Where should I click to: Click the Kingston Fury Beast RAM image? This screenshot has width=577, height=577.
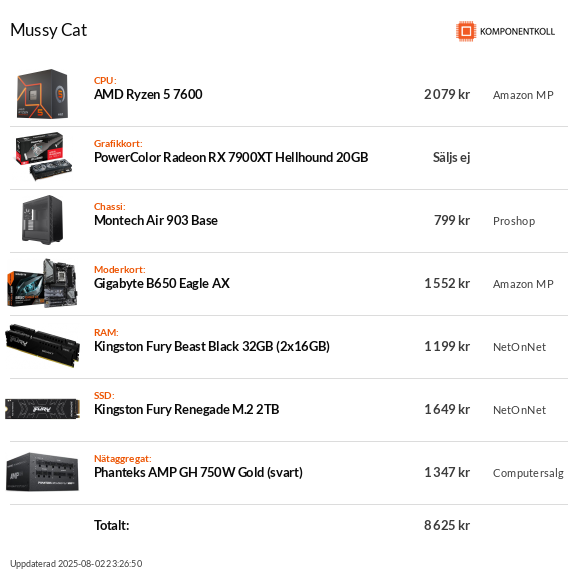tap(42, 346)
